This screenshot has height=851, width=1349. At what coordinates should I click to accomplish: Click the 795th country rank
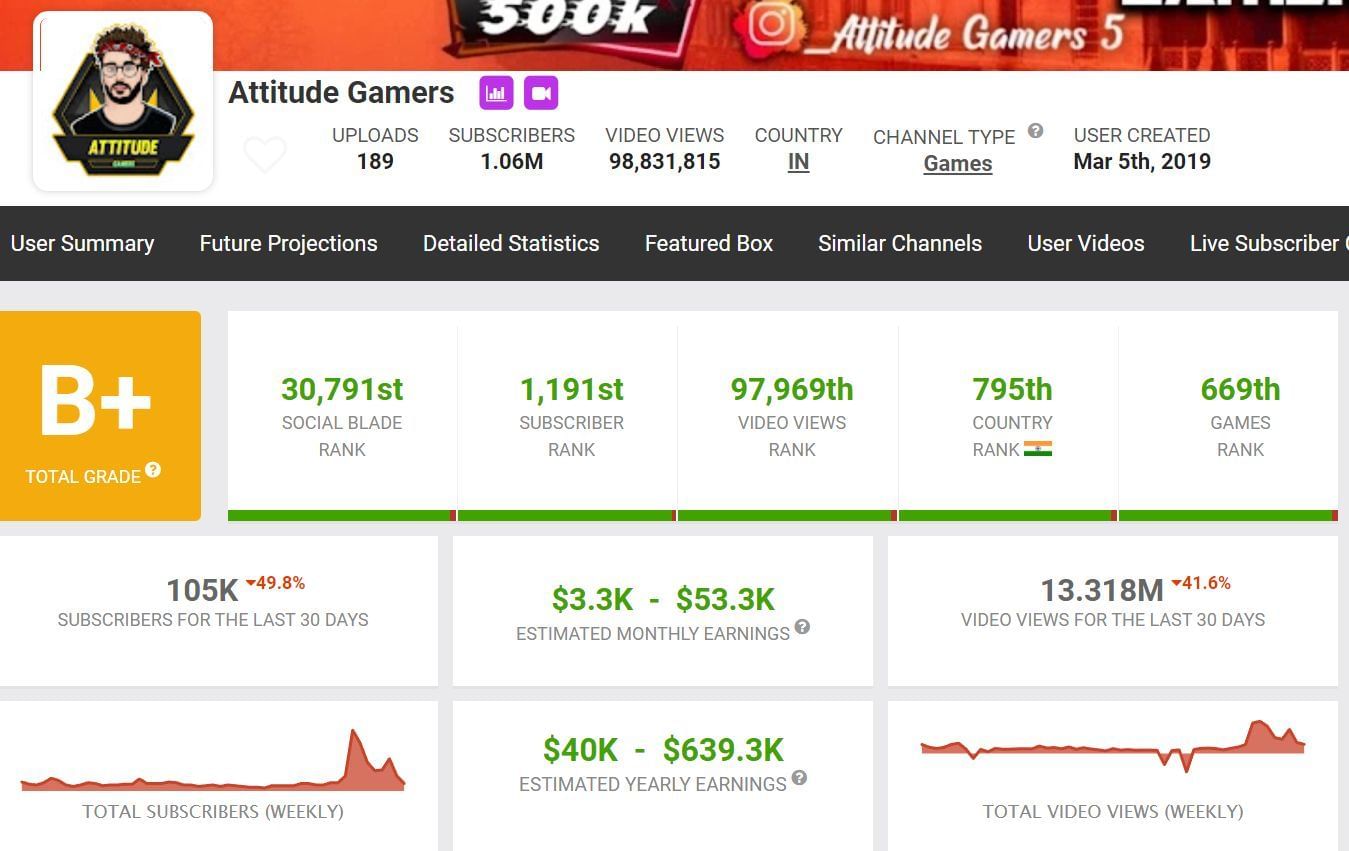point(1012,389)
